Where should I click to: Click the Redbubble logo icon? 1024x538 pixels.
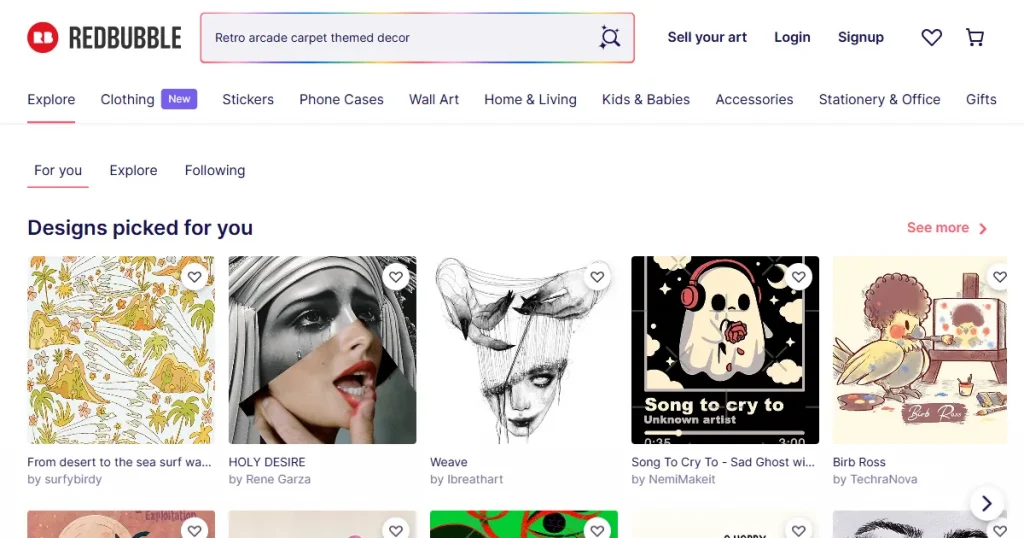pos(42,37)
